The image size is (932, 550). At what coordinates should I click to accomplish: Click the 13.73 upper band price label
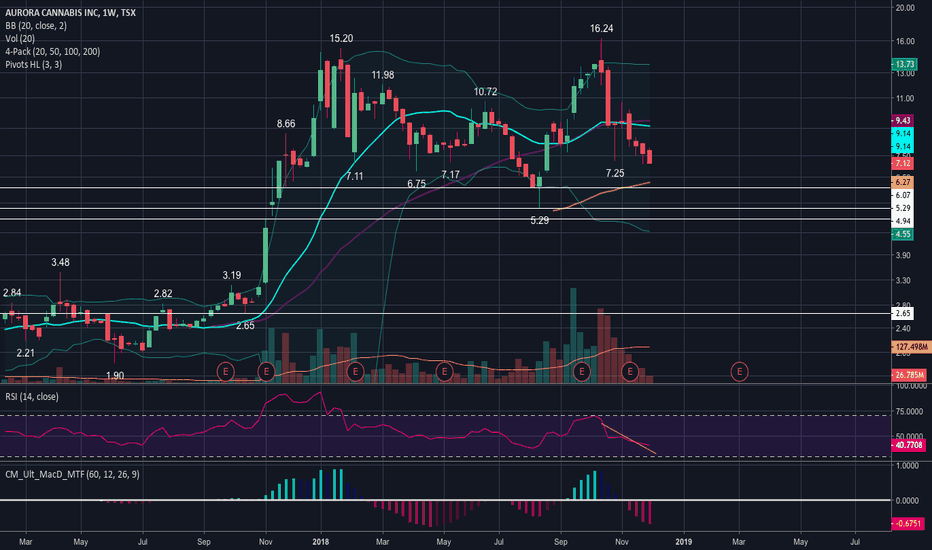coord(904,64)
